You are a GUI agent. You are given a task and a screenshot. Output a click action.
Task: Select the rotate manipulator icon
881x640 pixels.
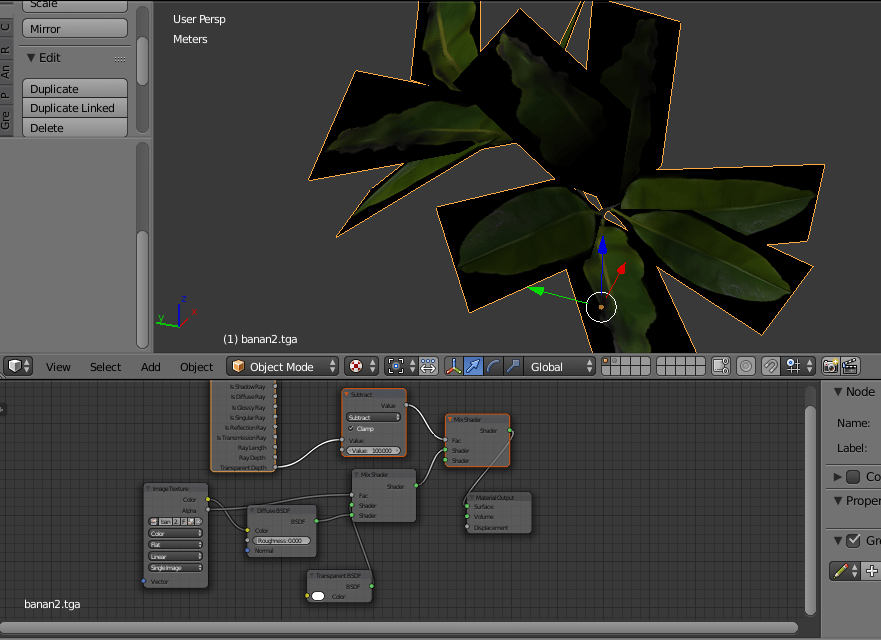[494, 367]
